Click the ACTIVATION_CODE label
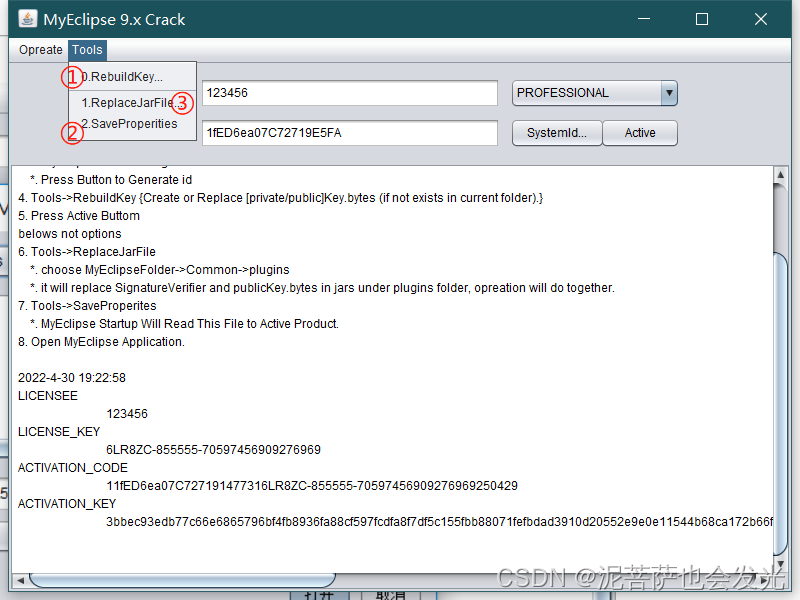 (x=73, y=468)
